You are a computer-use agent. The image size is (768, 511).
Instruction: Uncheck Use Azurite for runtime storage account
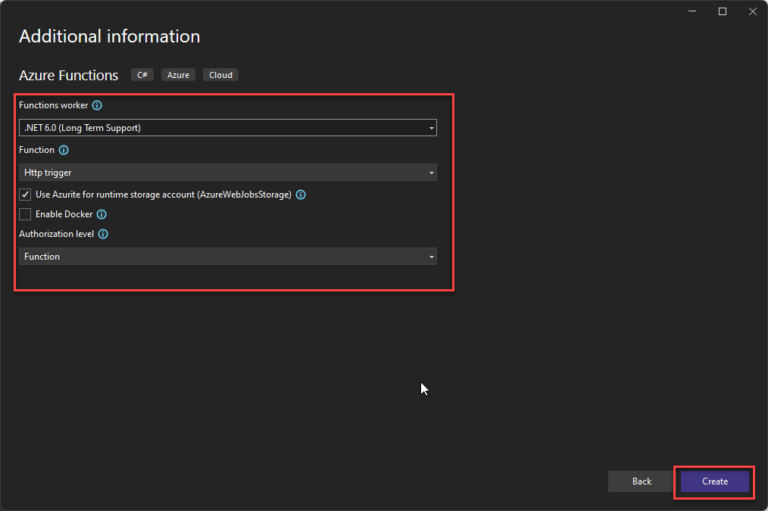point(25,195)
